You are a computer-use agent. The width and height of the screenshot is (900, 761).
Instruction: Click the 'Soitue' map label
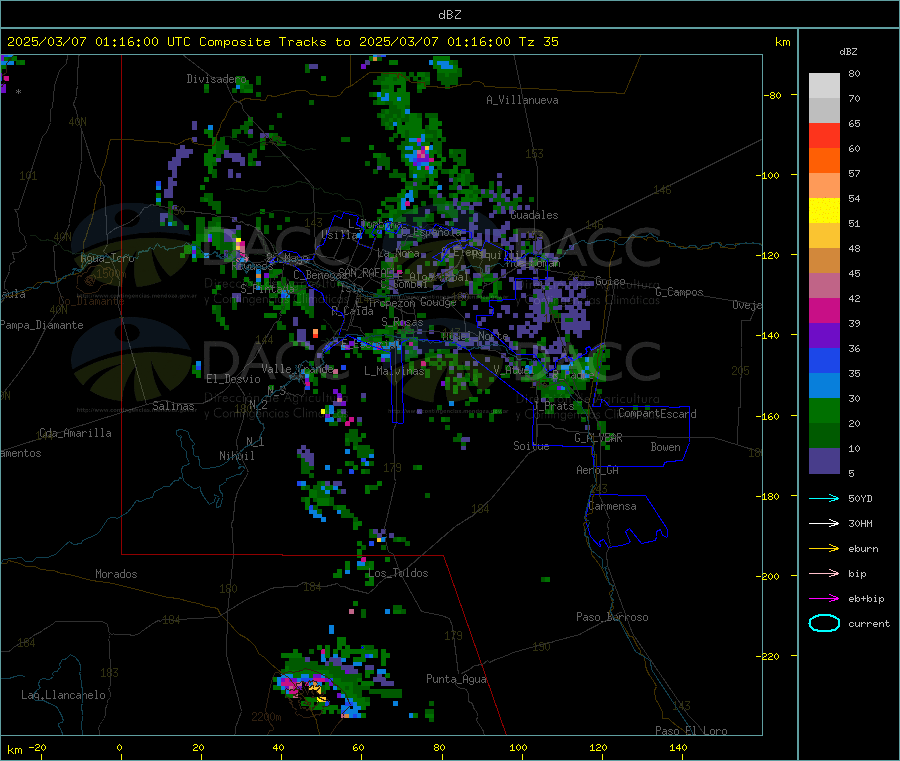[x=531, y=446]
